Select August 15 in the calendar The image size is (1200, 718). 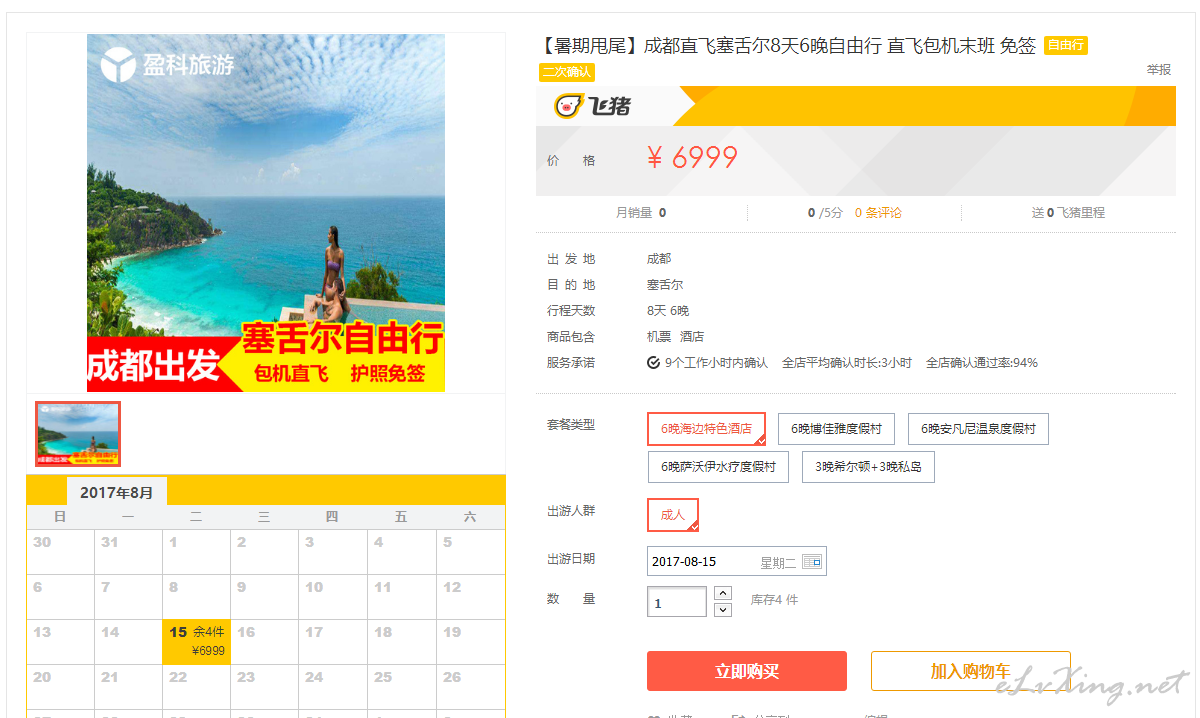point(197,641)
